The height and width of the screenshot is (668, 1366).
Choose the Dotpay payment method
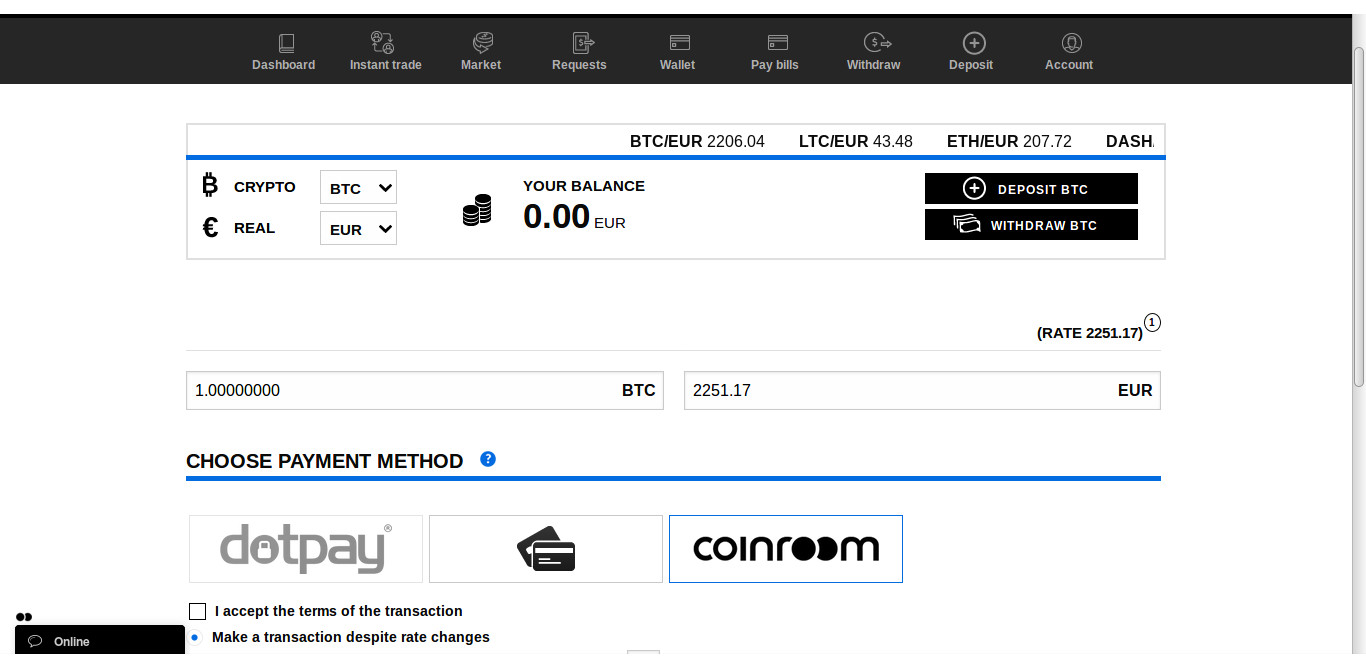pos(306,548)
